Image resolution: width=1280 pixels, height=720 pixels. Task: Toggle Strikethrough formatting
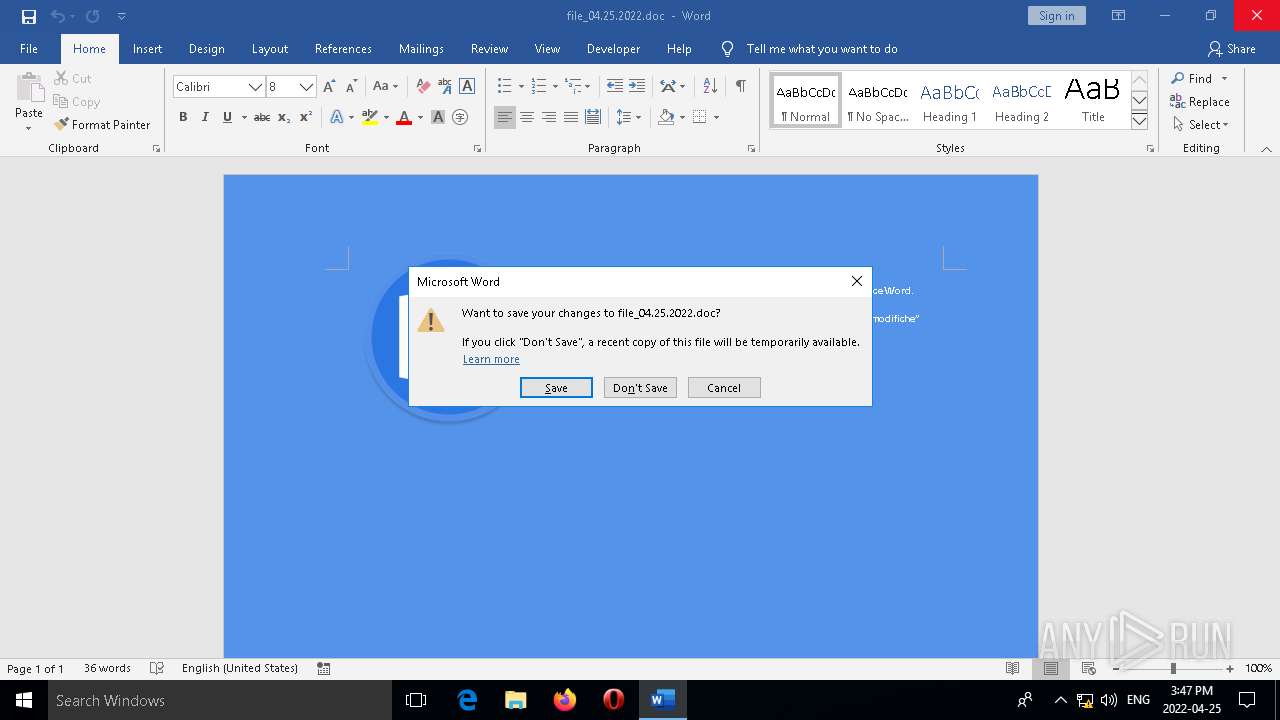pyautogui.click(x=262, y=117)
